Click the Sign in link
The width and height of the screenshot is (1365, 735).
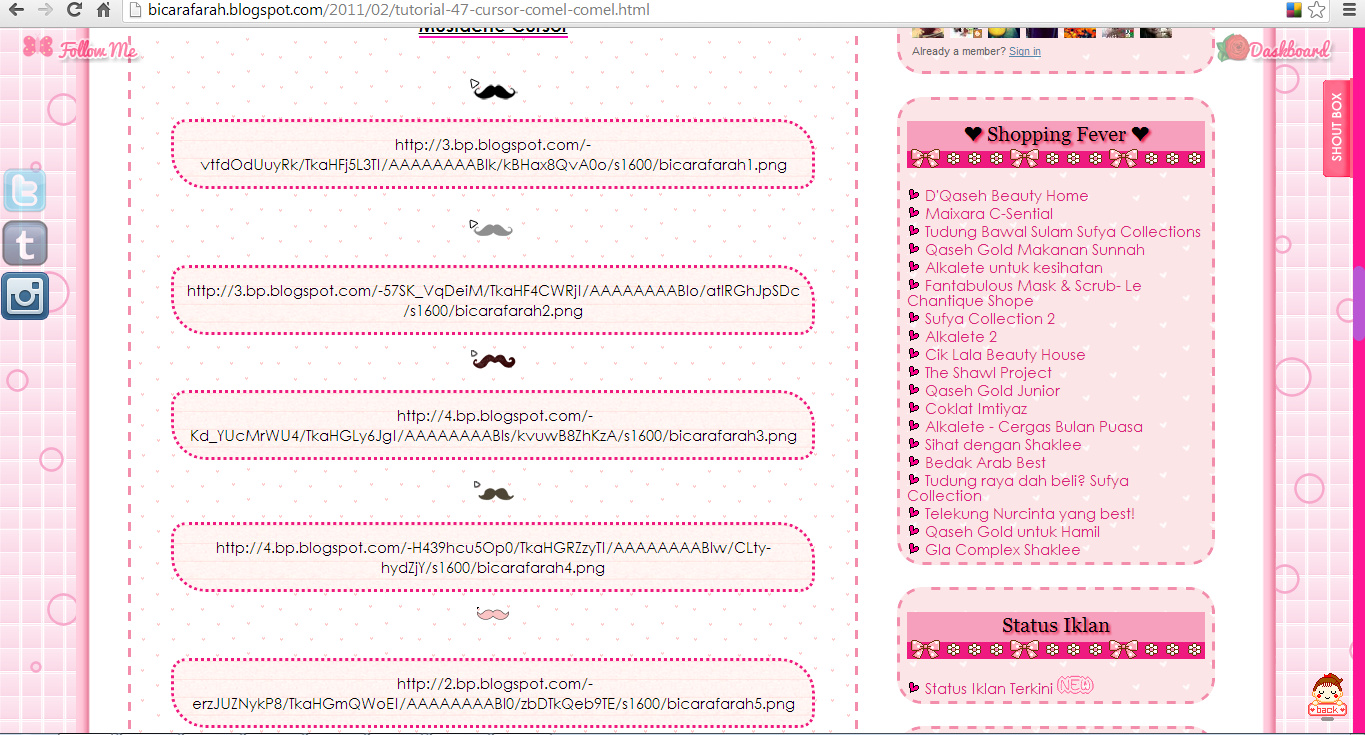(x=1024, y=51)
